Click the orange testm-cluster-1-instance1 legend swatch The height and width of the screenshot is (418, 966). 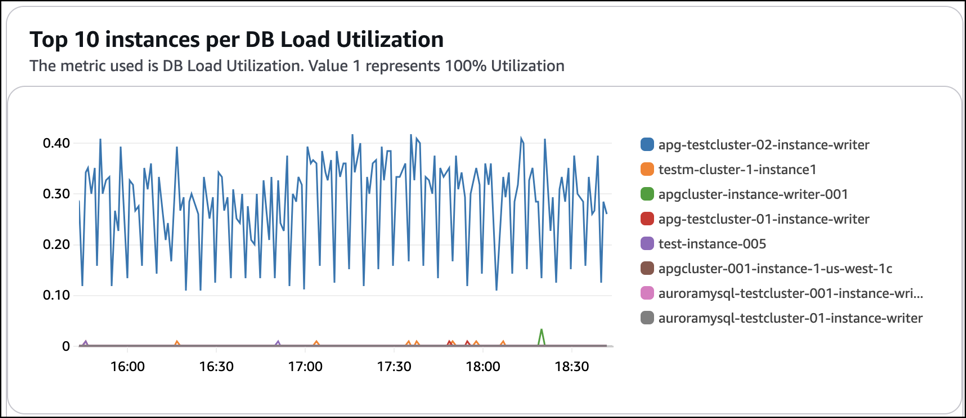tap(647, 170)
